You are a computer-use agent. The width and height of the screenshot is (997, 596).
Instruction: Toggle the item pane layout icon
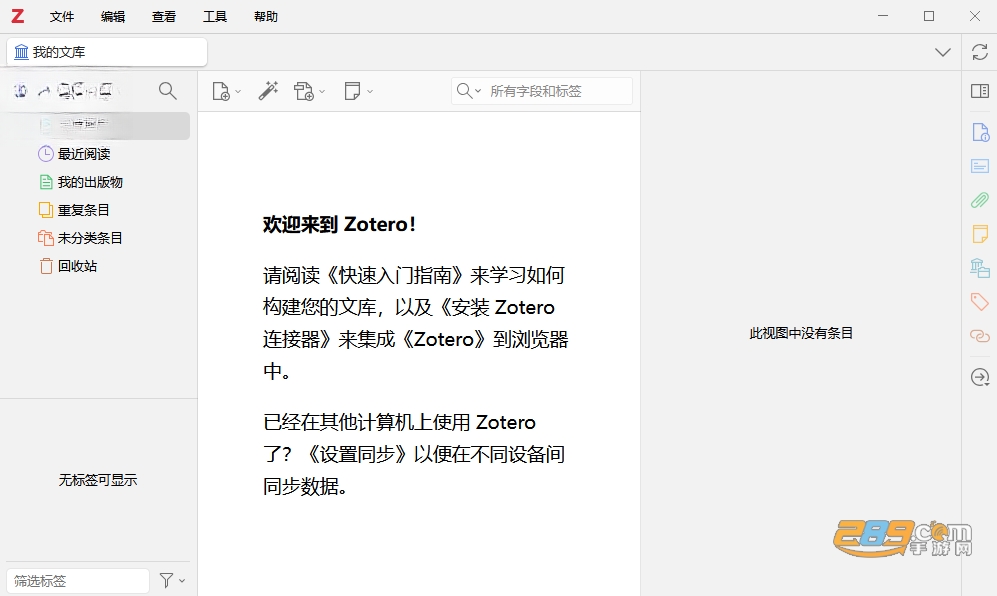coord(980,91)
